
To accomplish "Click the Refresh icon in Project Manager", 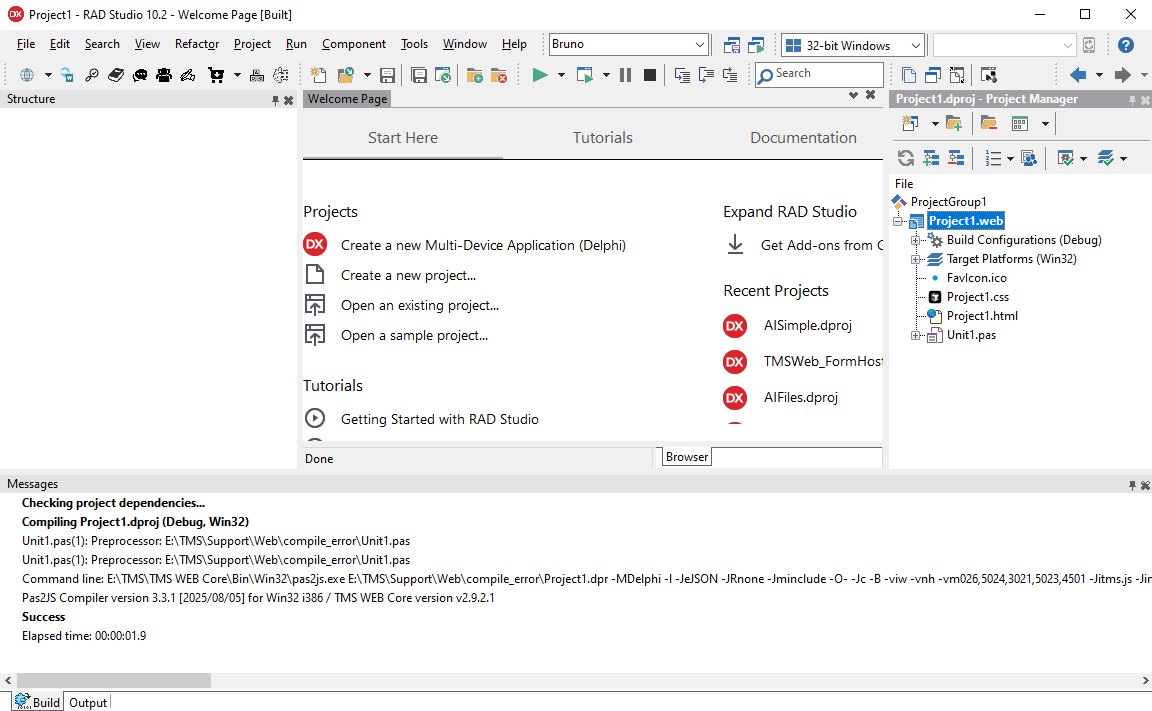I will click(905, 158).
